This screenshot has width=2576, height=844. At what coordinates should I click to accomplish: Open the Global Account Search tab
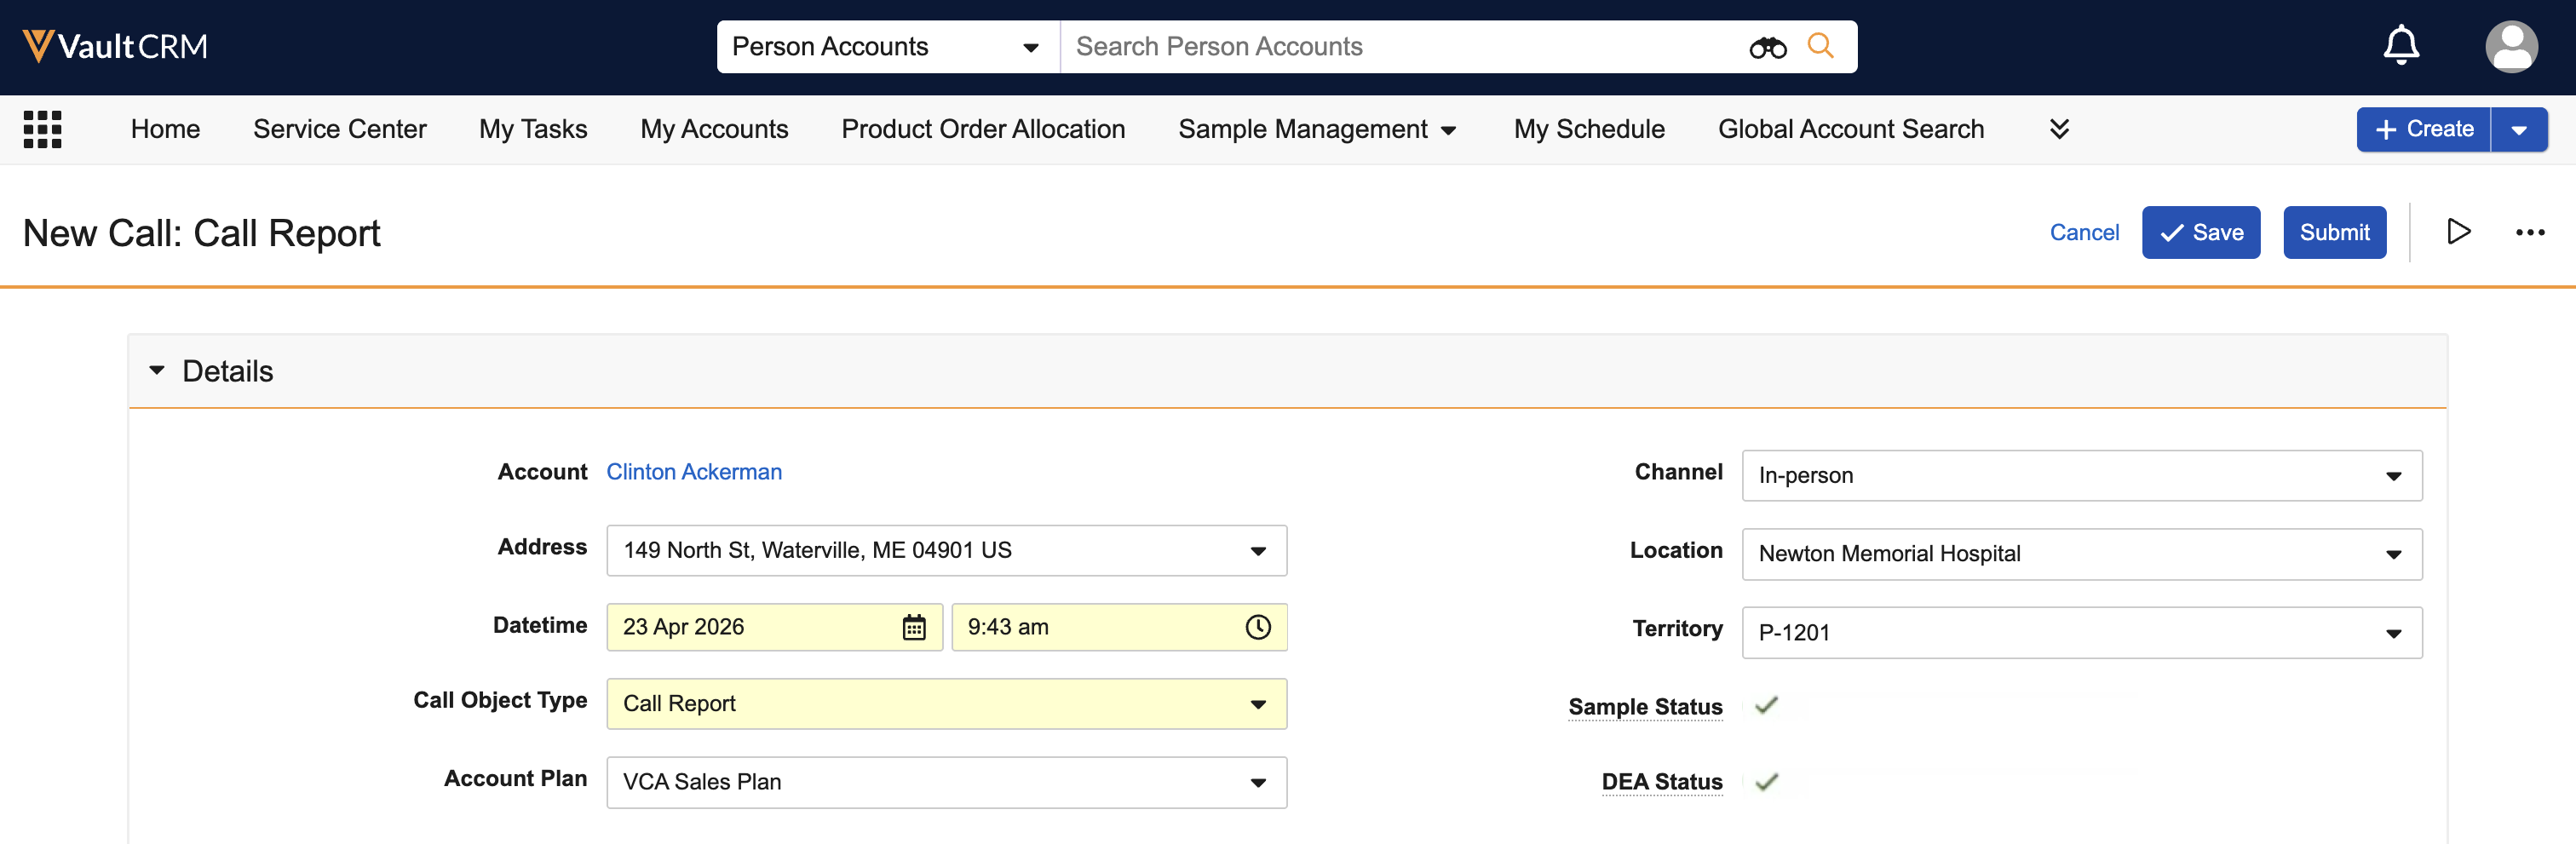pos(1850,129)
